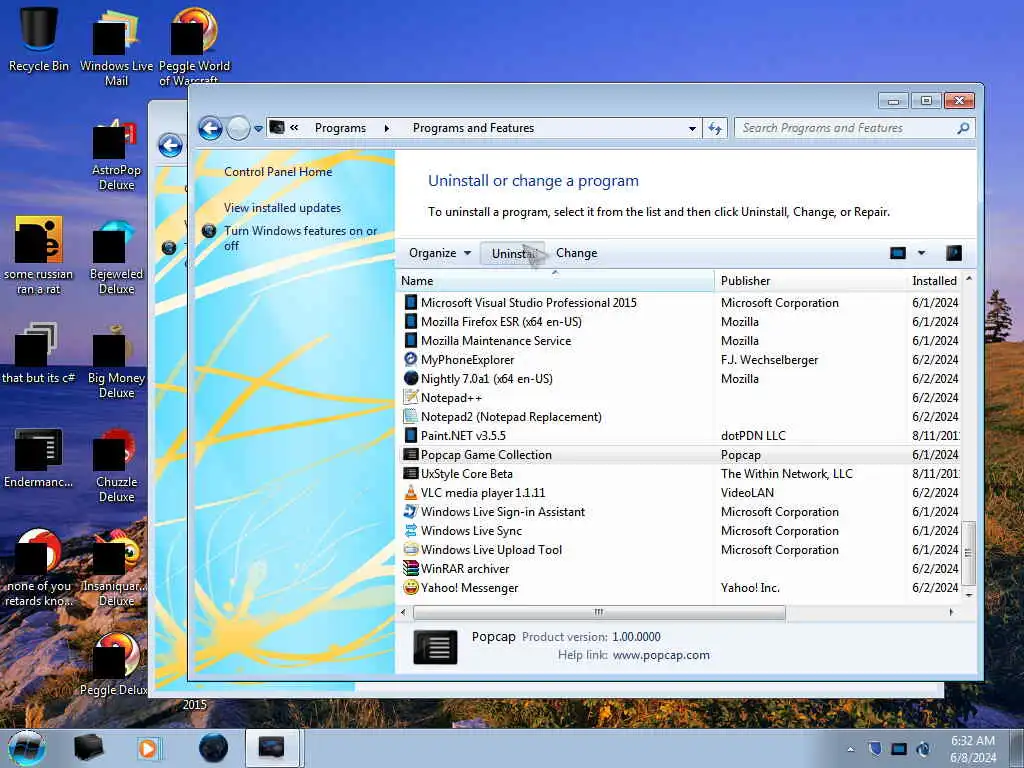Viewport: 1024px width, 768px height.
Task: Open the help icon on toolbar
Action: click(x=953, y=253)
